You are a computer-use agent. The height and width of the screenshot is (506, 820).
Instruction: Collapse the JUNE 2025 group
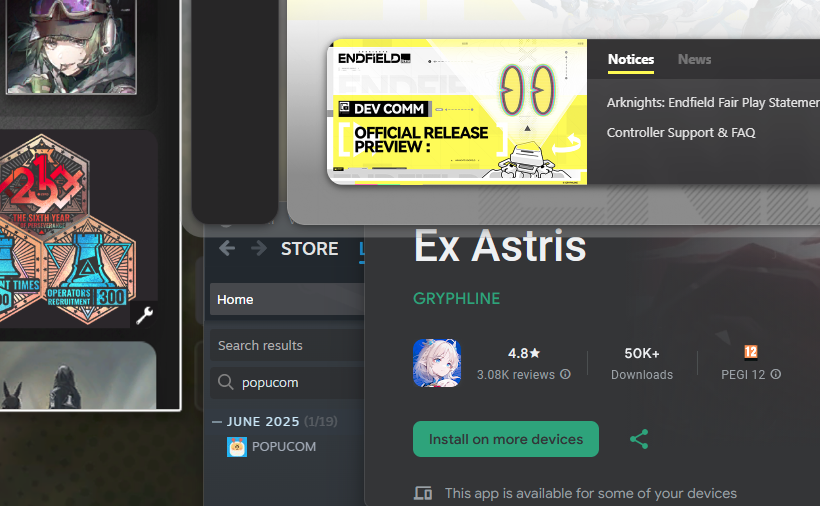click(x=217, y=422)
